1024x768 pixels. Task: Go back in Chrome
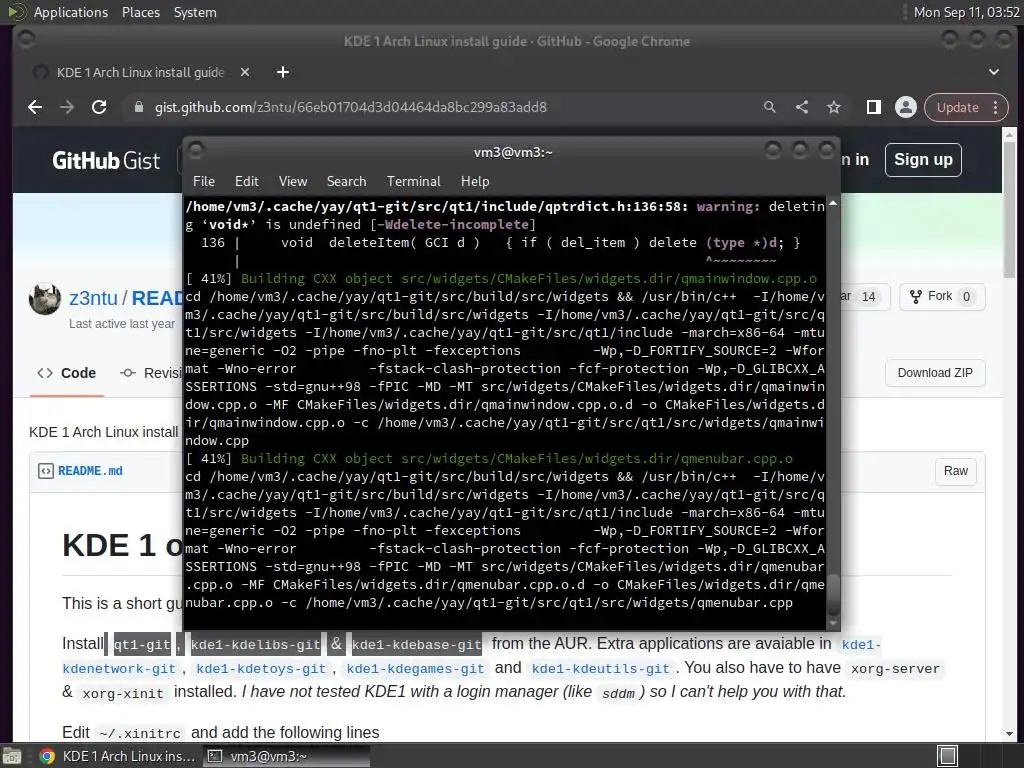[35, 107]
